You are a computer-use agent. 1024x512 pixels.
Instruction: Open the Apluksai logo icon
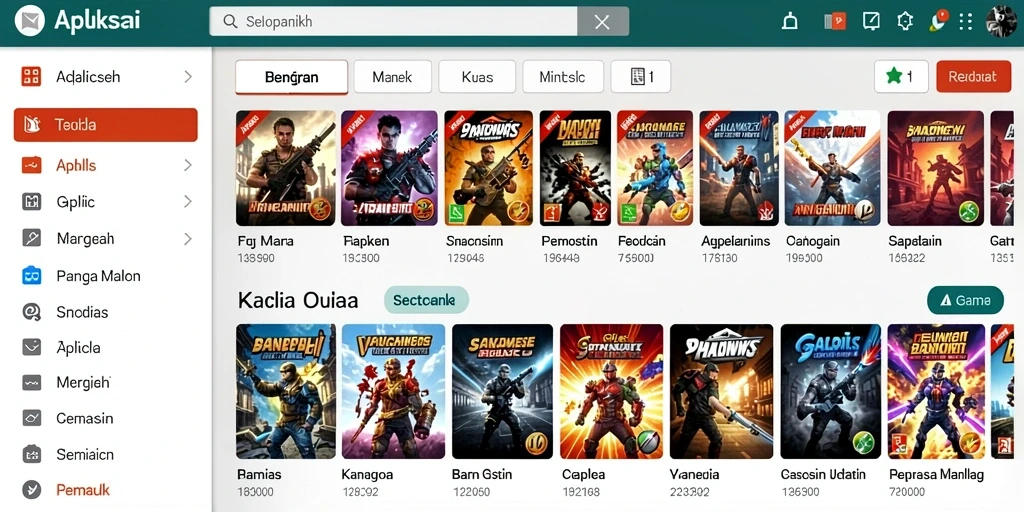tap(29, 22)
